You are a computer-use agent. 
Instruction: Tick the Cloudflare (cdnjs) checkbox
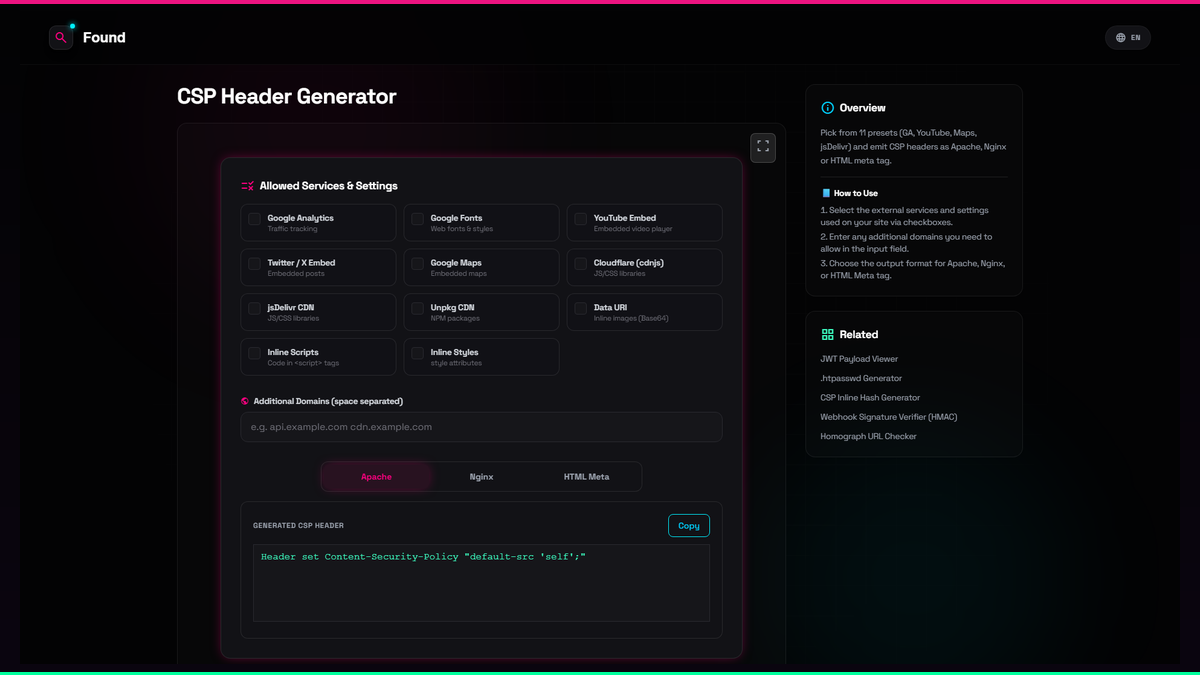tap(581, 264)
